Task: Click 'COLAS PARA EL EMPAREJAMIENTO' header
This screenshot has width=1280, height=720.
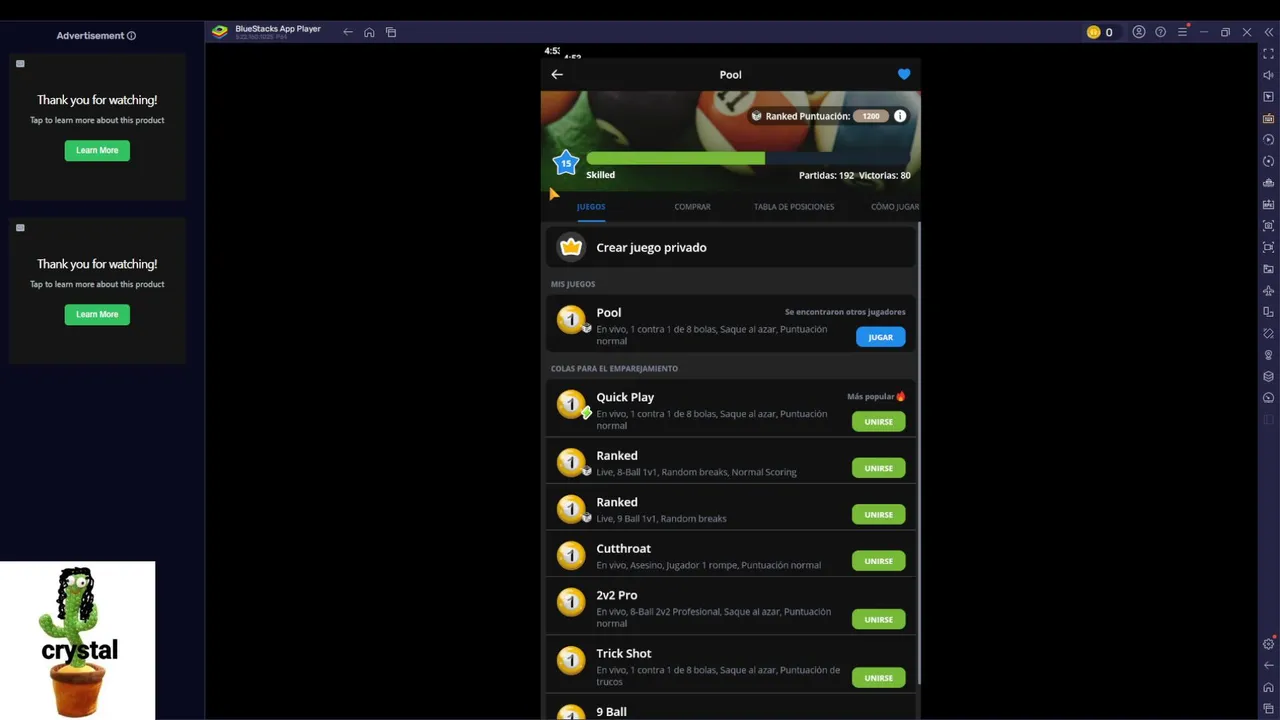Action: pyautogui.click(x=614, y=369)
